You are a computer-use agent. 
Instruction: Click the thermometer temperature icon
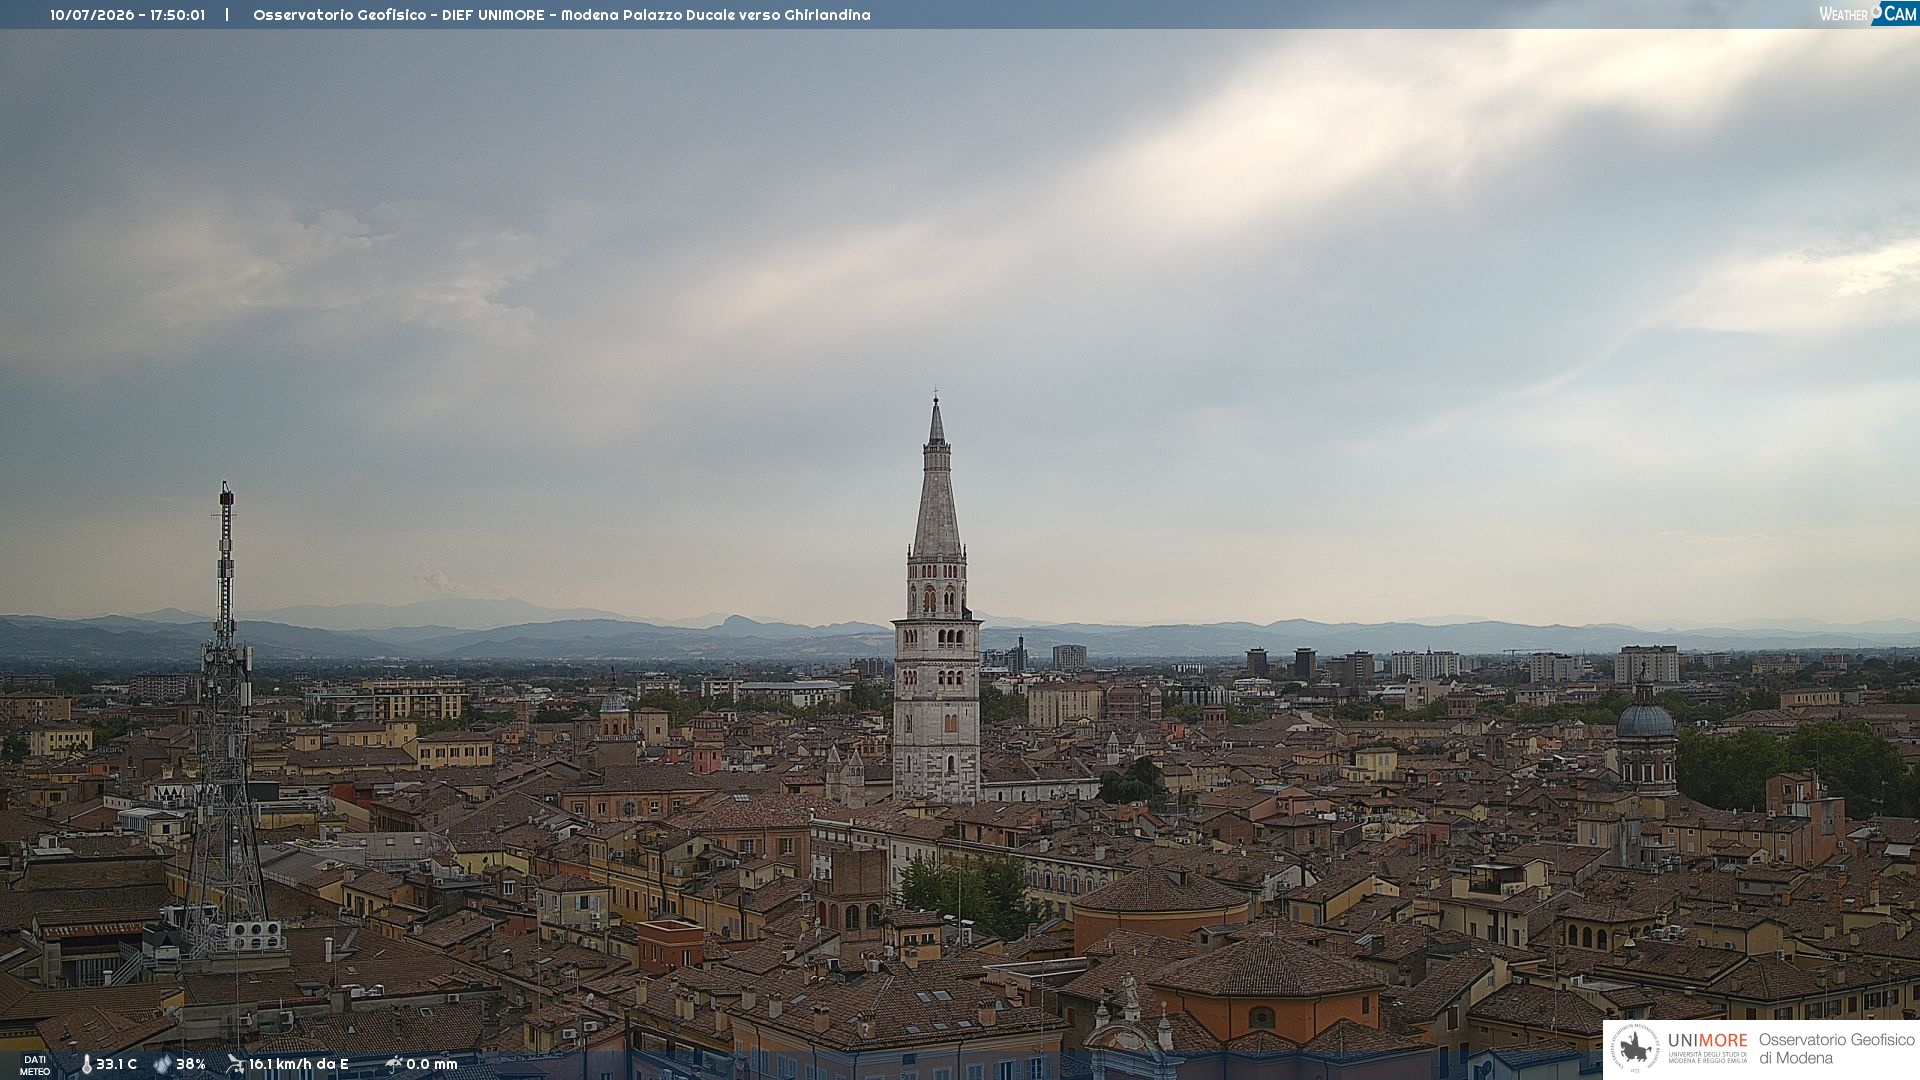tap(86, 1064)
